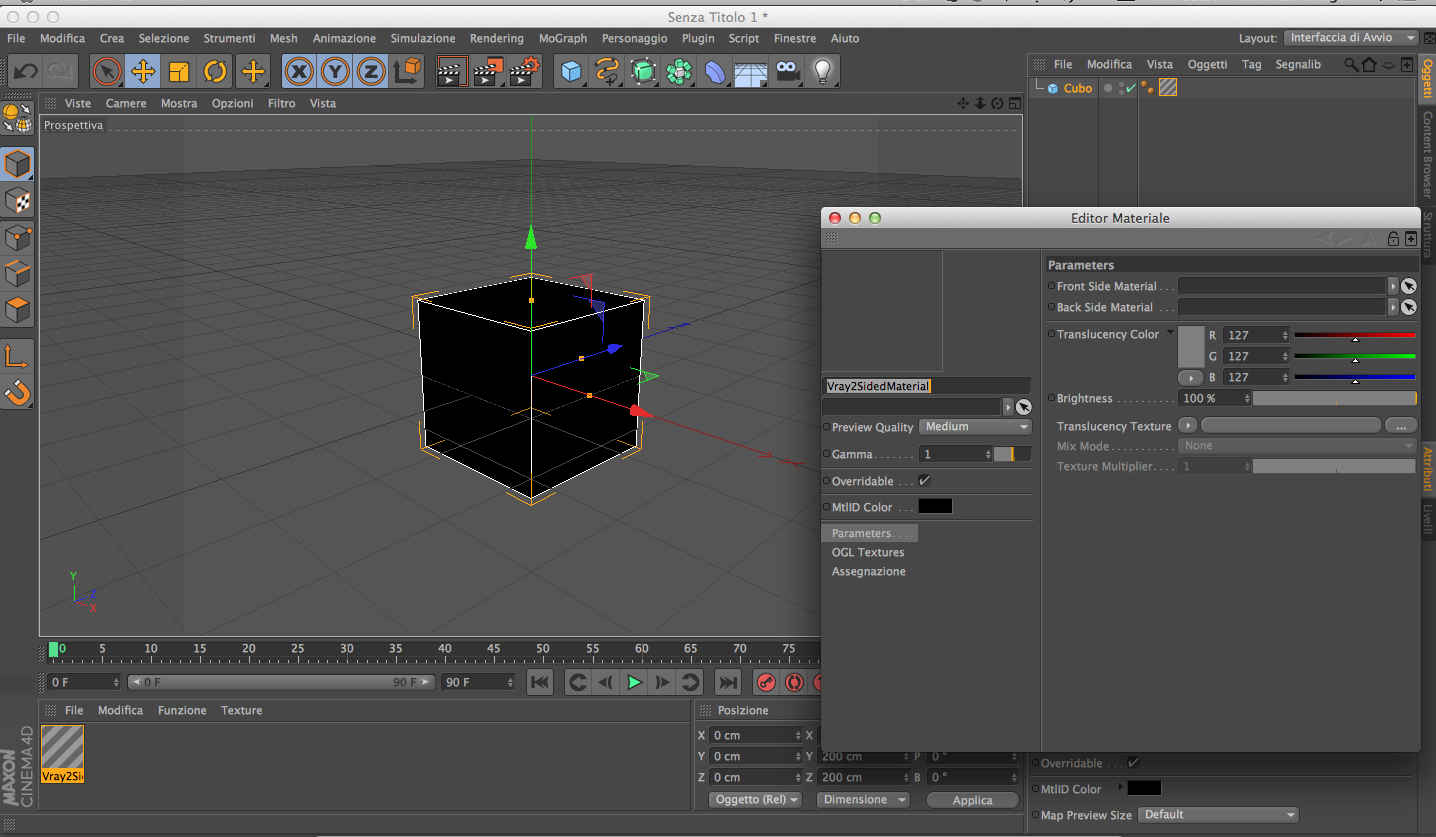Select the Rotate tool icon
Viewport: 1436px width, 837px height.
pos(215,71)
